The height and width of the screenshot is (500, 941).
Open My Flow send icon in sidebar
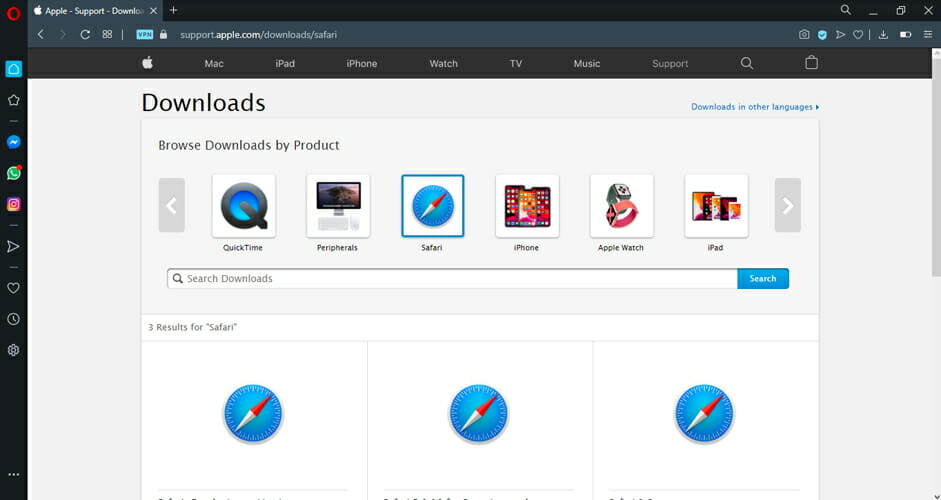pyautogui.click(x=13, y=247)
